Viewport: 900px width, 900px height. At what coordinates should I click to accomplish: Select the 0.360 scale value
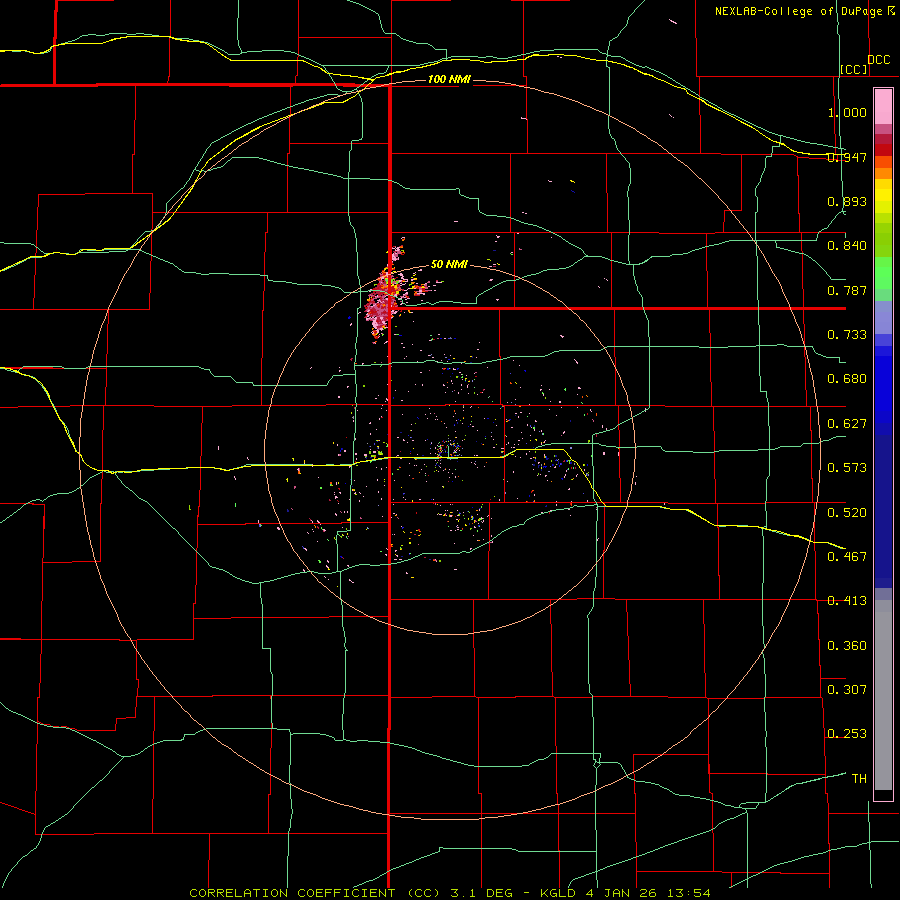(847, 646)
